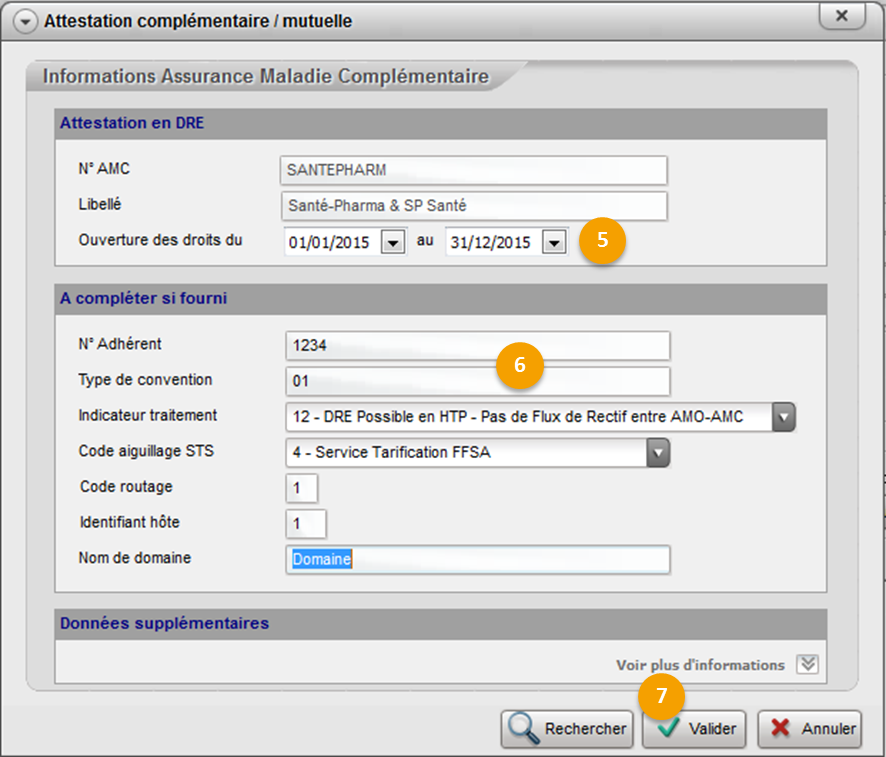Click the Libellé text field

tap(474, 206)
